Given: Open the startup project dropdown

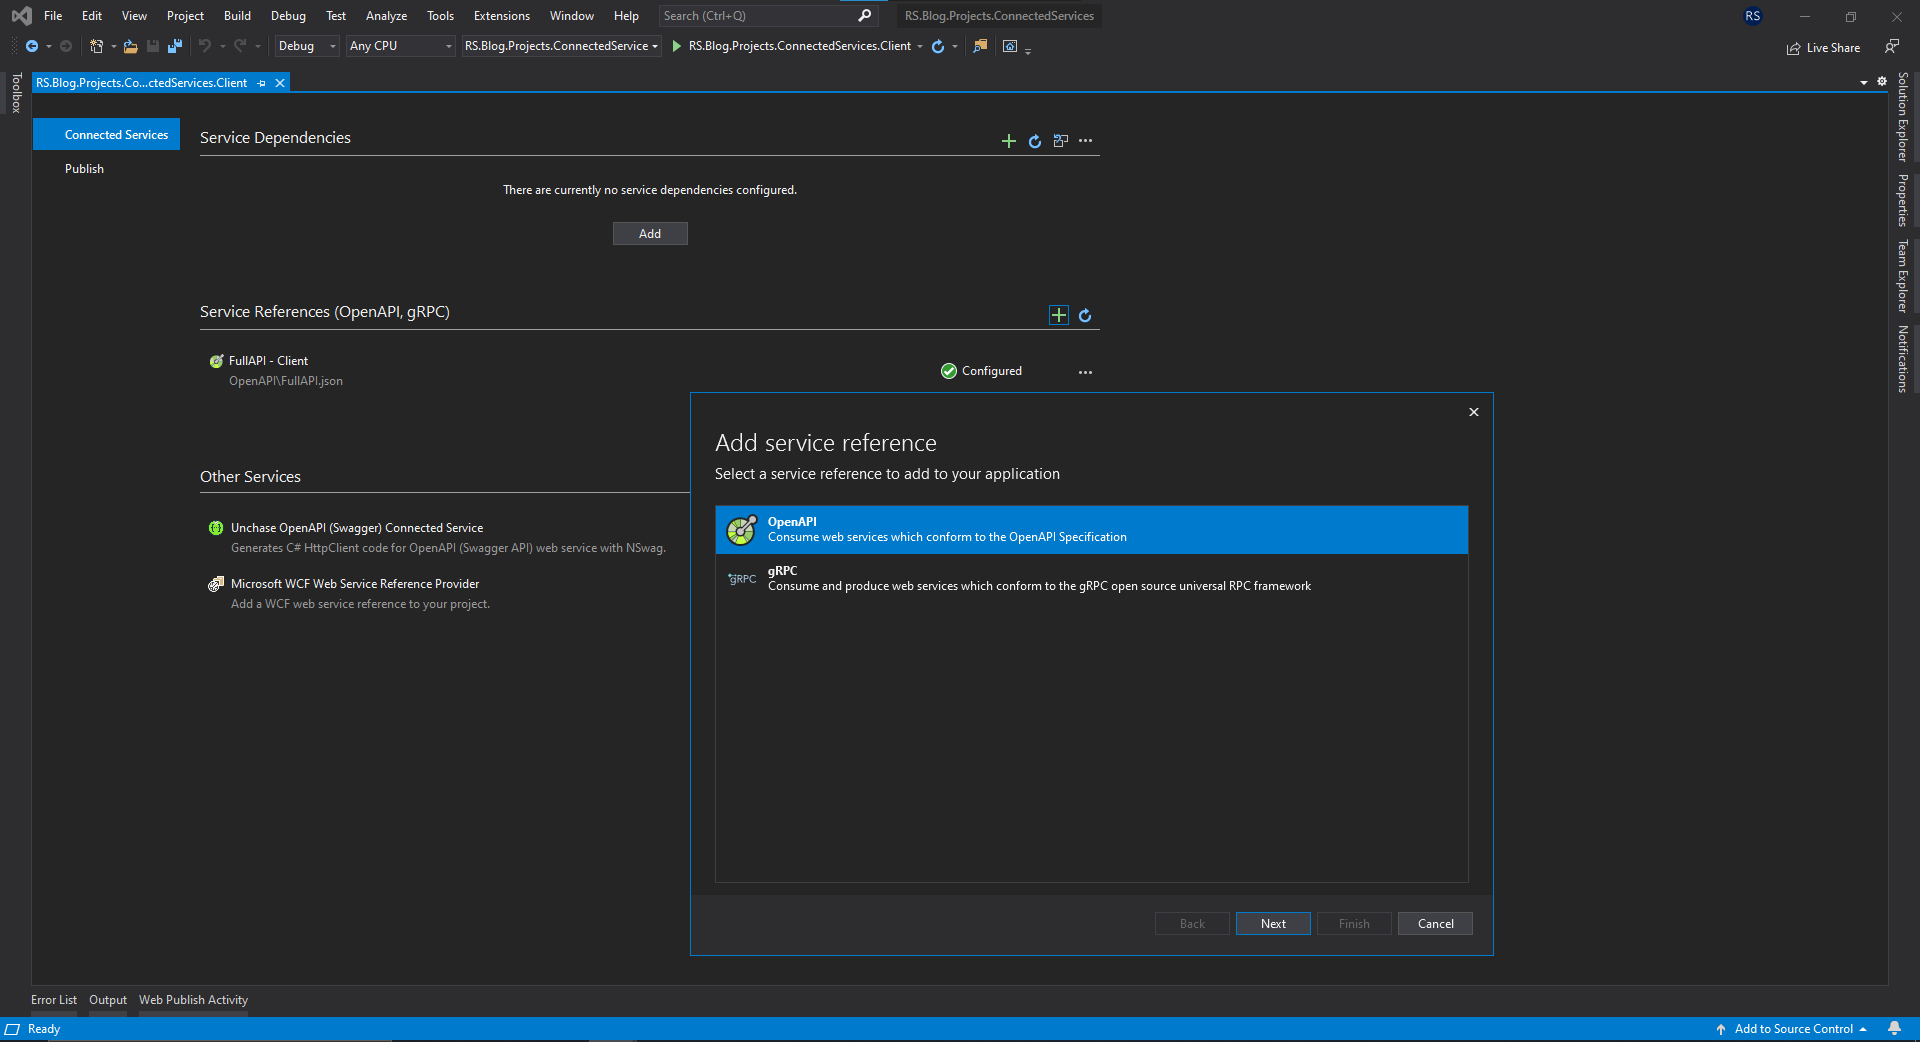Looking at the screenshot, I should (561, 46).
